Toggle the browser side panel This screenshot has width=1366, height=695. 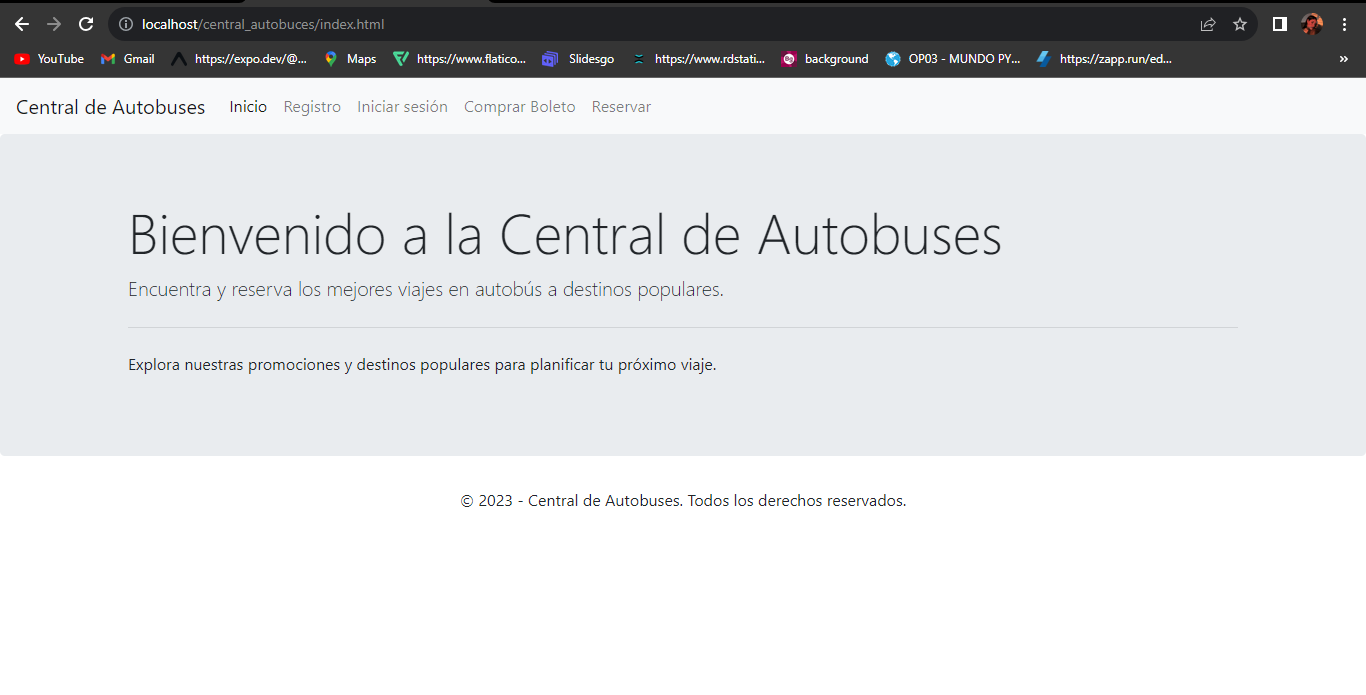[1279, 24]
